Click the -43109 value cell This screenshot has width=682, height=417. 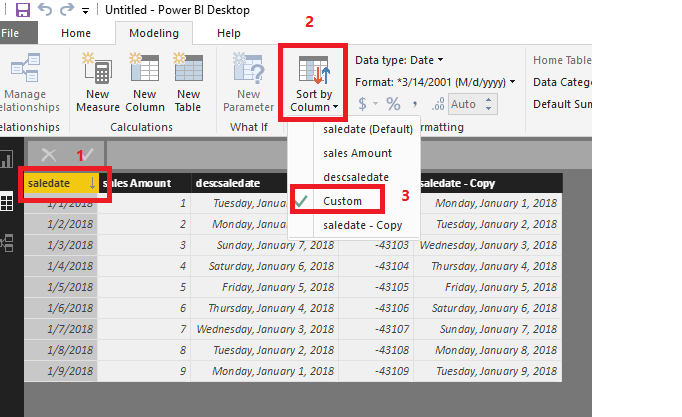point(376,371)
